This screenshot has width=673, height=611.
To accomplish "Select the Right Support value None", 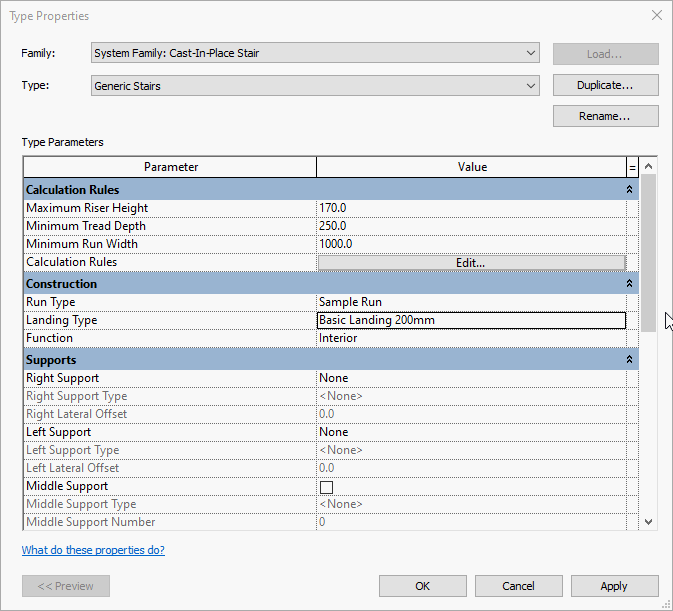I will [x=471, y=378].
